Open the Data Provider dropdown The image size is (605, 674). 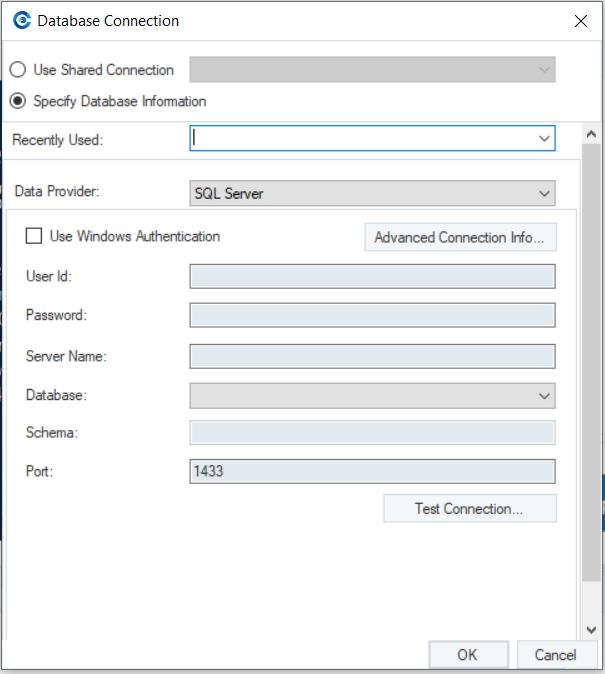(544, 194)
